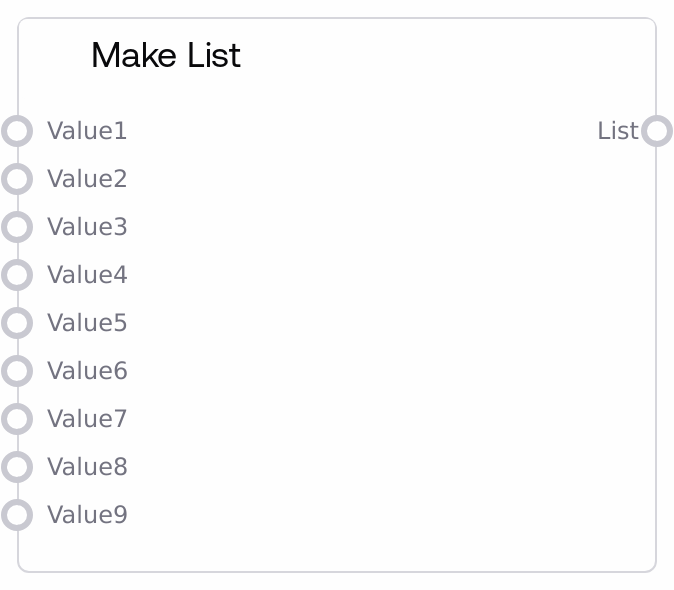
Task: Select the Value9 input socket circle
Action: click(x=17, y=515)
